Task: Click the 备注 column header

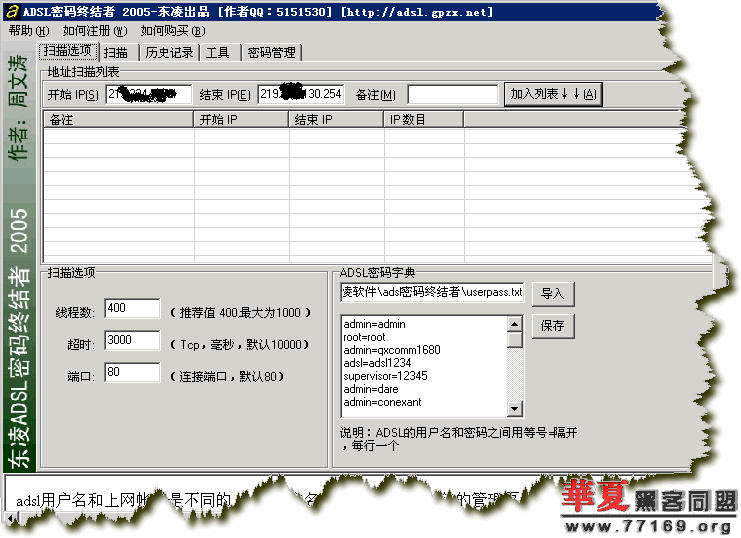Action: [x=119, y=120]
